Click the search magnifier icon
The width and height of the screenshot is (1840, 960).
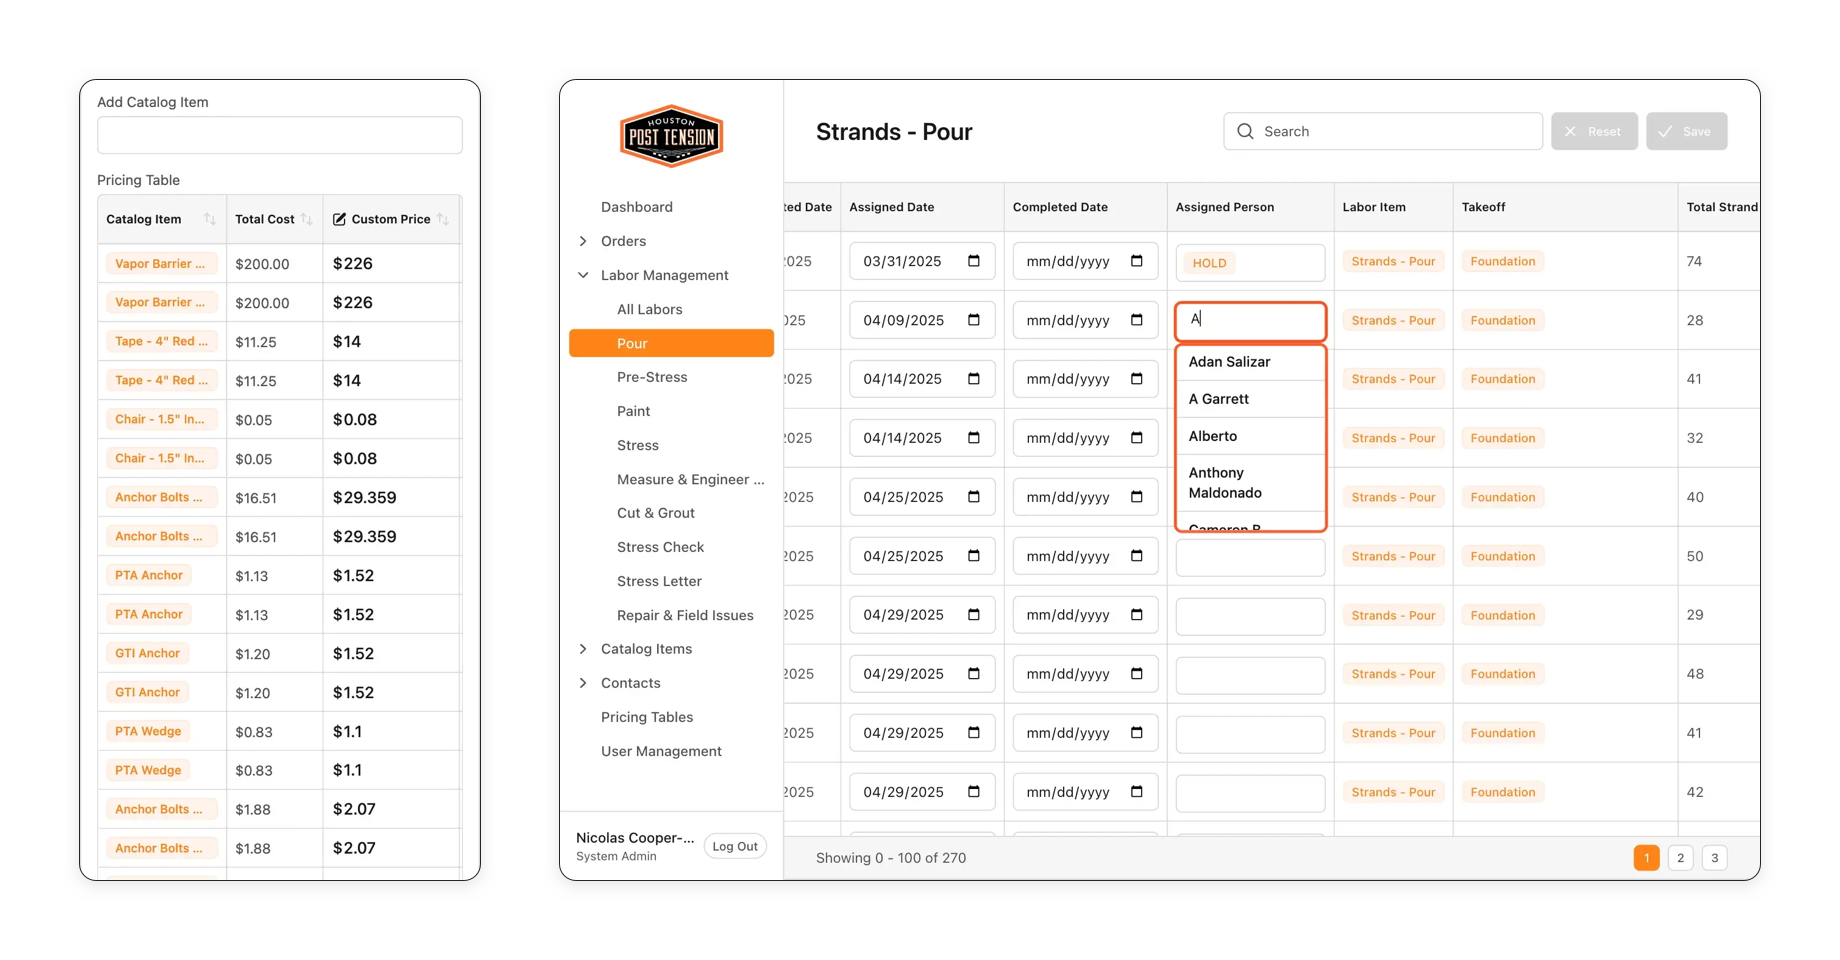[1245, 131]
